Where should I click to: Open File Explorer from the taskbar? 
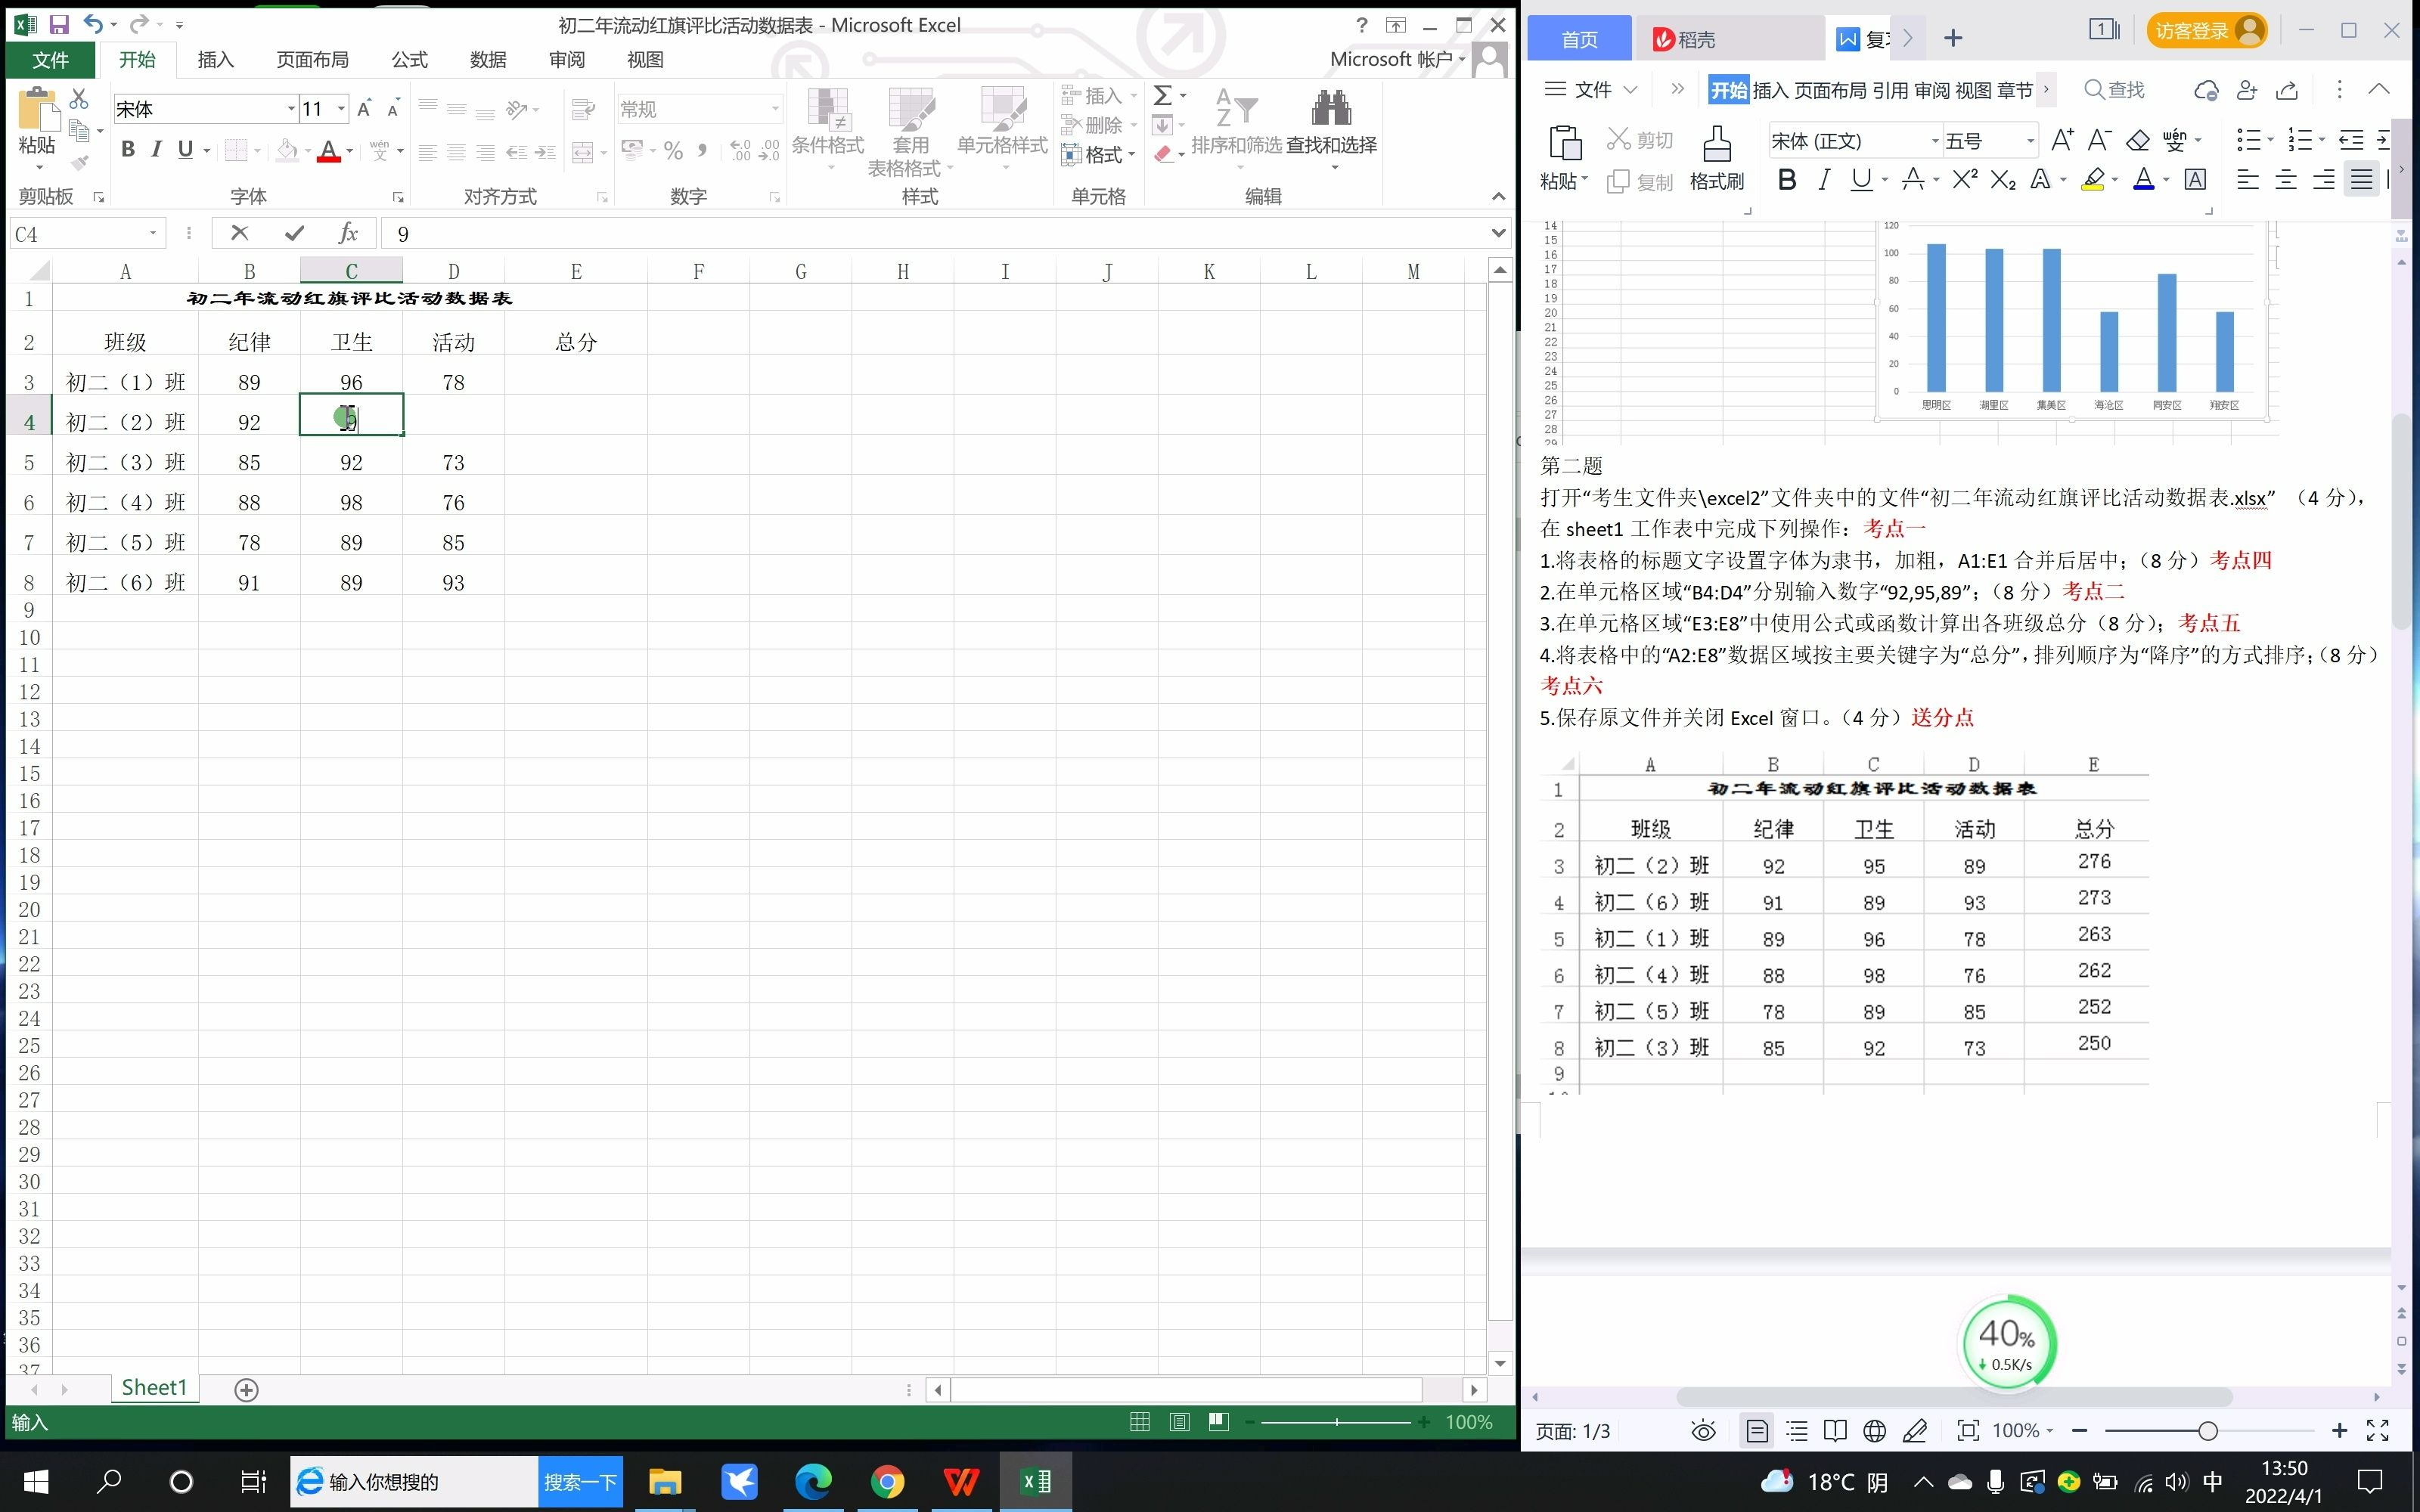tap(665, 1481)
